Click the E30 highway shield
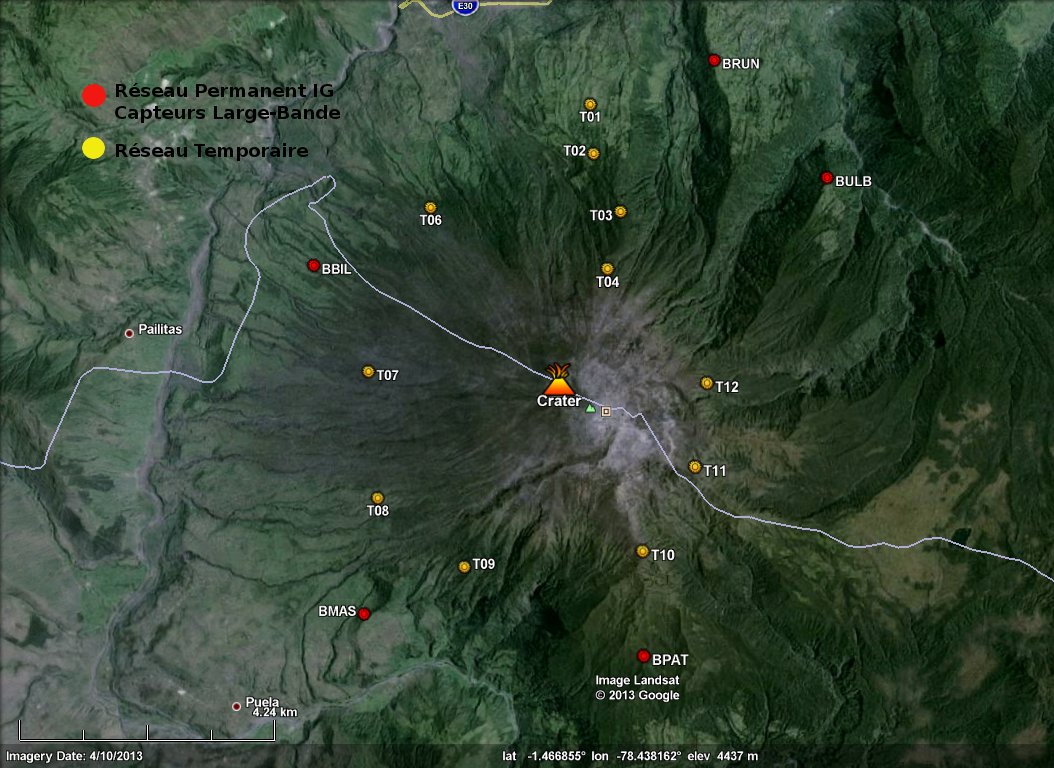 pos(464,6)
